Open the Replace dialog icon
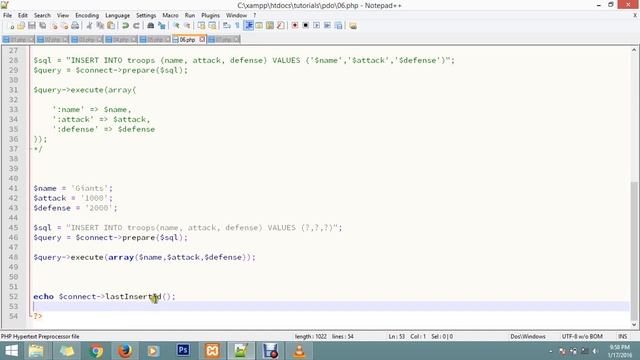Image resolution: width=640 pixels, height=360 pixels. 162,26
